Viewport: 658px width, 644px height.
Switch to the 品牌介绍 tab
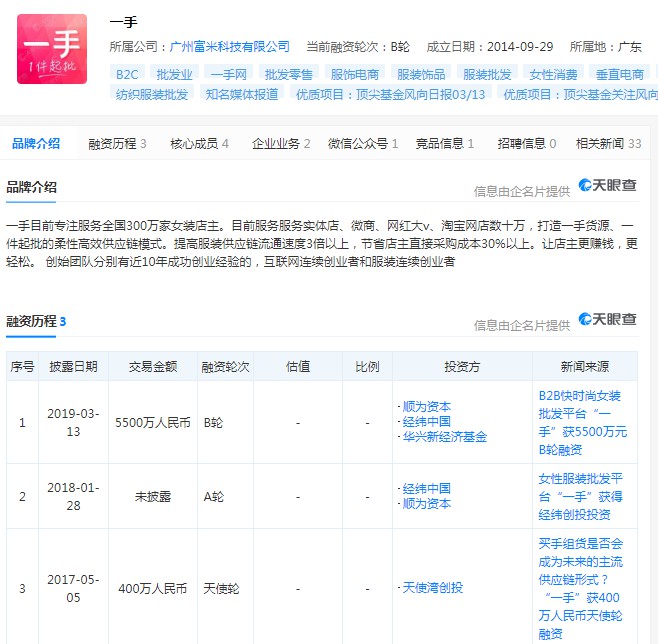36,143
